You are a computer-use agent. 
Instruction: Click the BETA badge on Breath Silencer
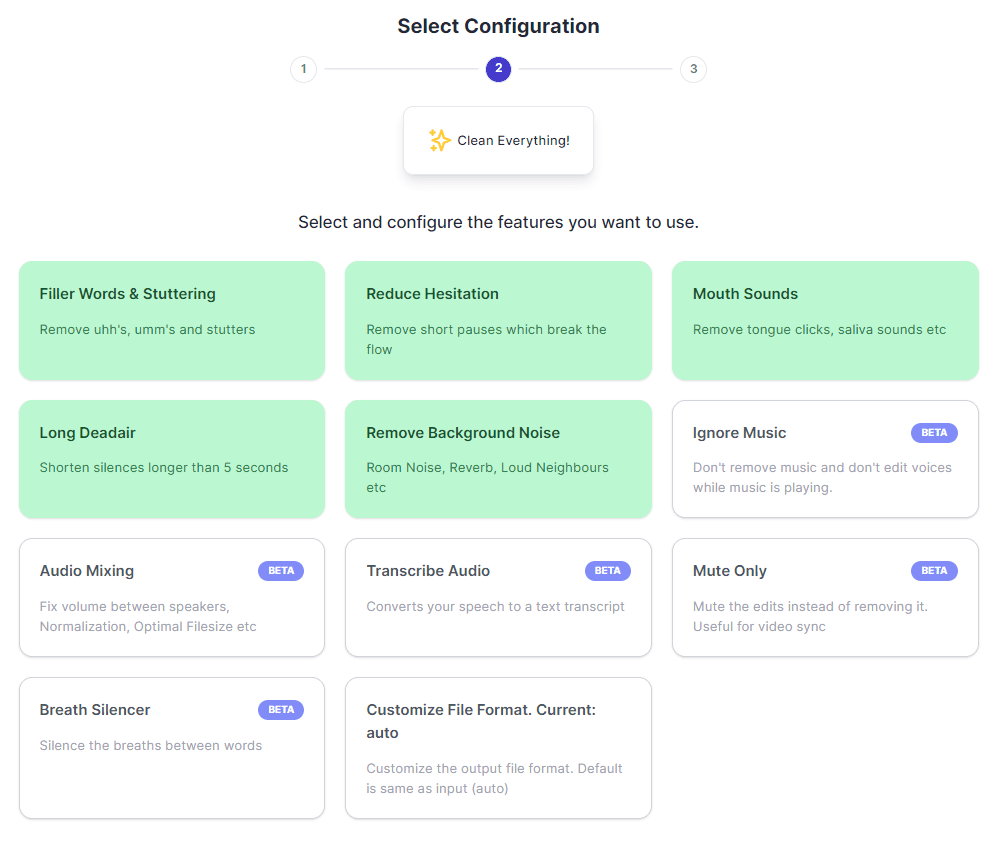[281, 710]
